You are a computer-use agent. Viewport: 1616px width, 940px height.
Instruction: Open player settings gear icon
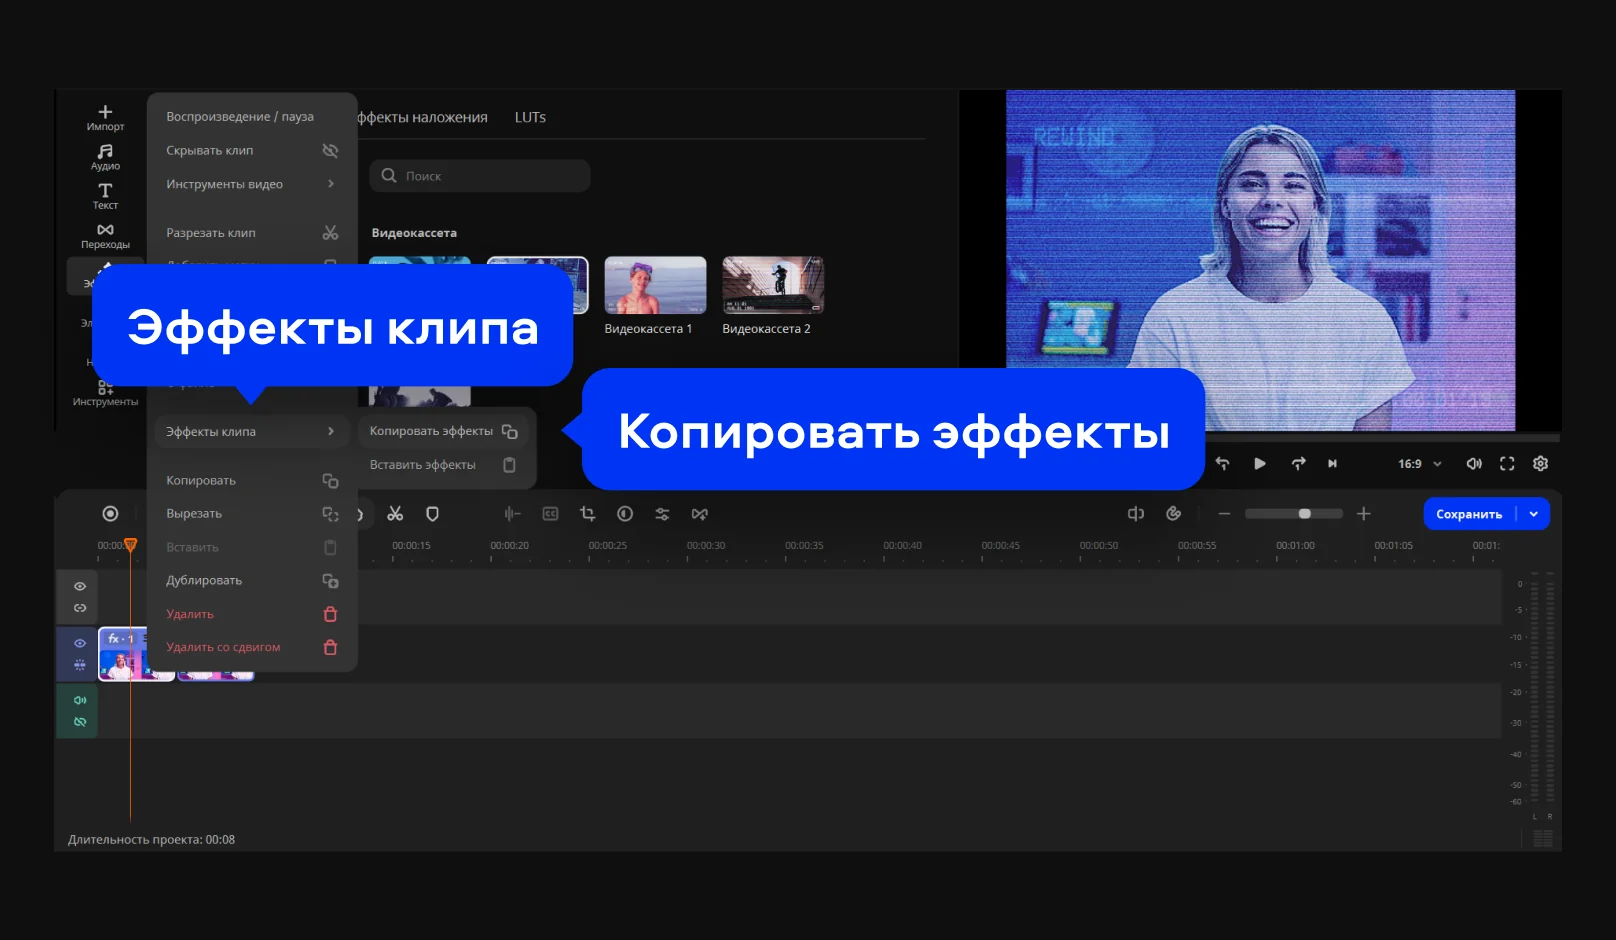[1540, 464]
